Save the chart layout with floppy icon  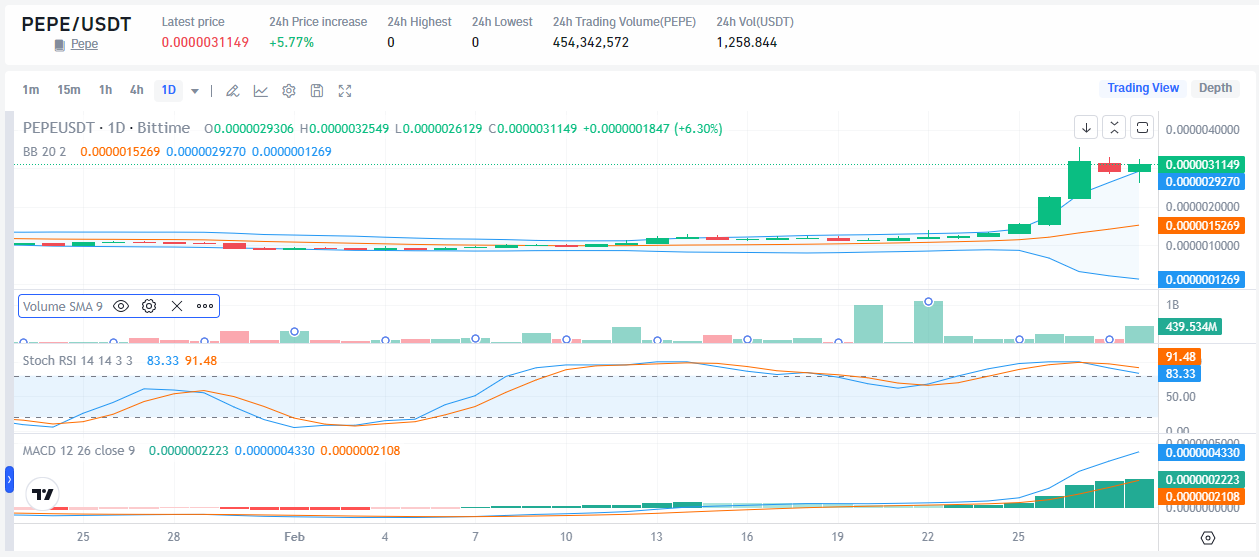[317, 91]
